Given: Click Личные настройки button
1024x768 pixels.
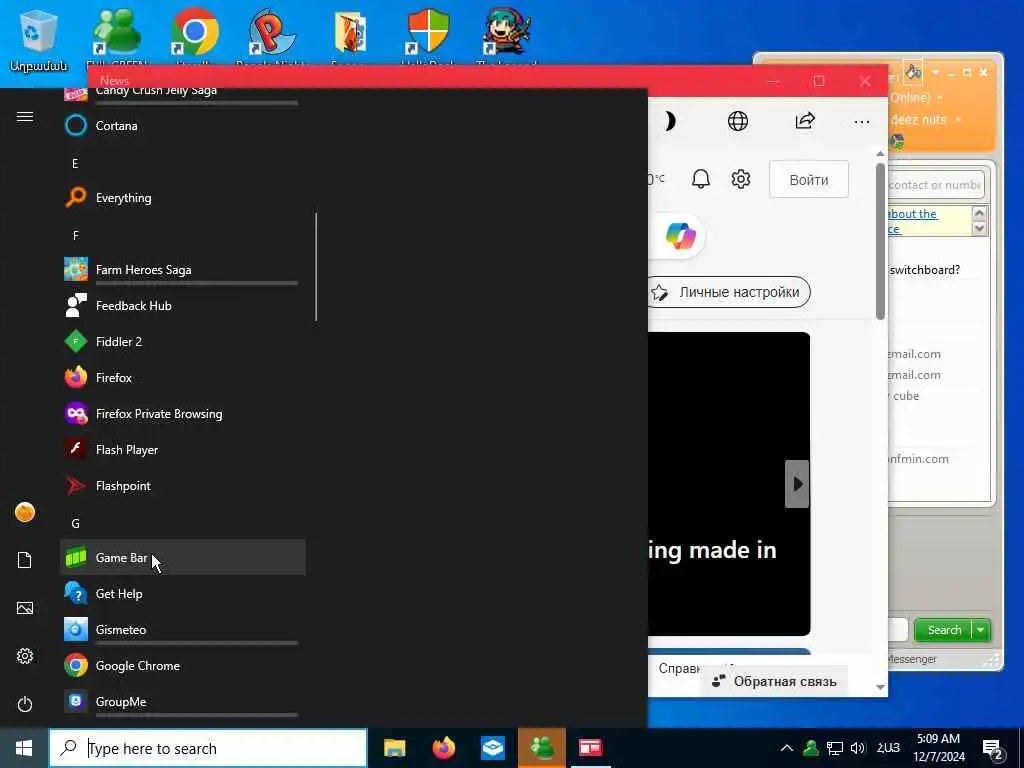Looking at the screenshot, I should pyautogui.click(x=729, y=292).
